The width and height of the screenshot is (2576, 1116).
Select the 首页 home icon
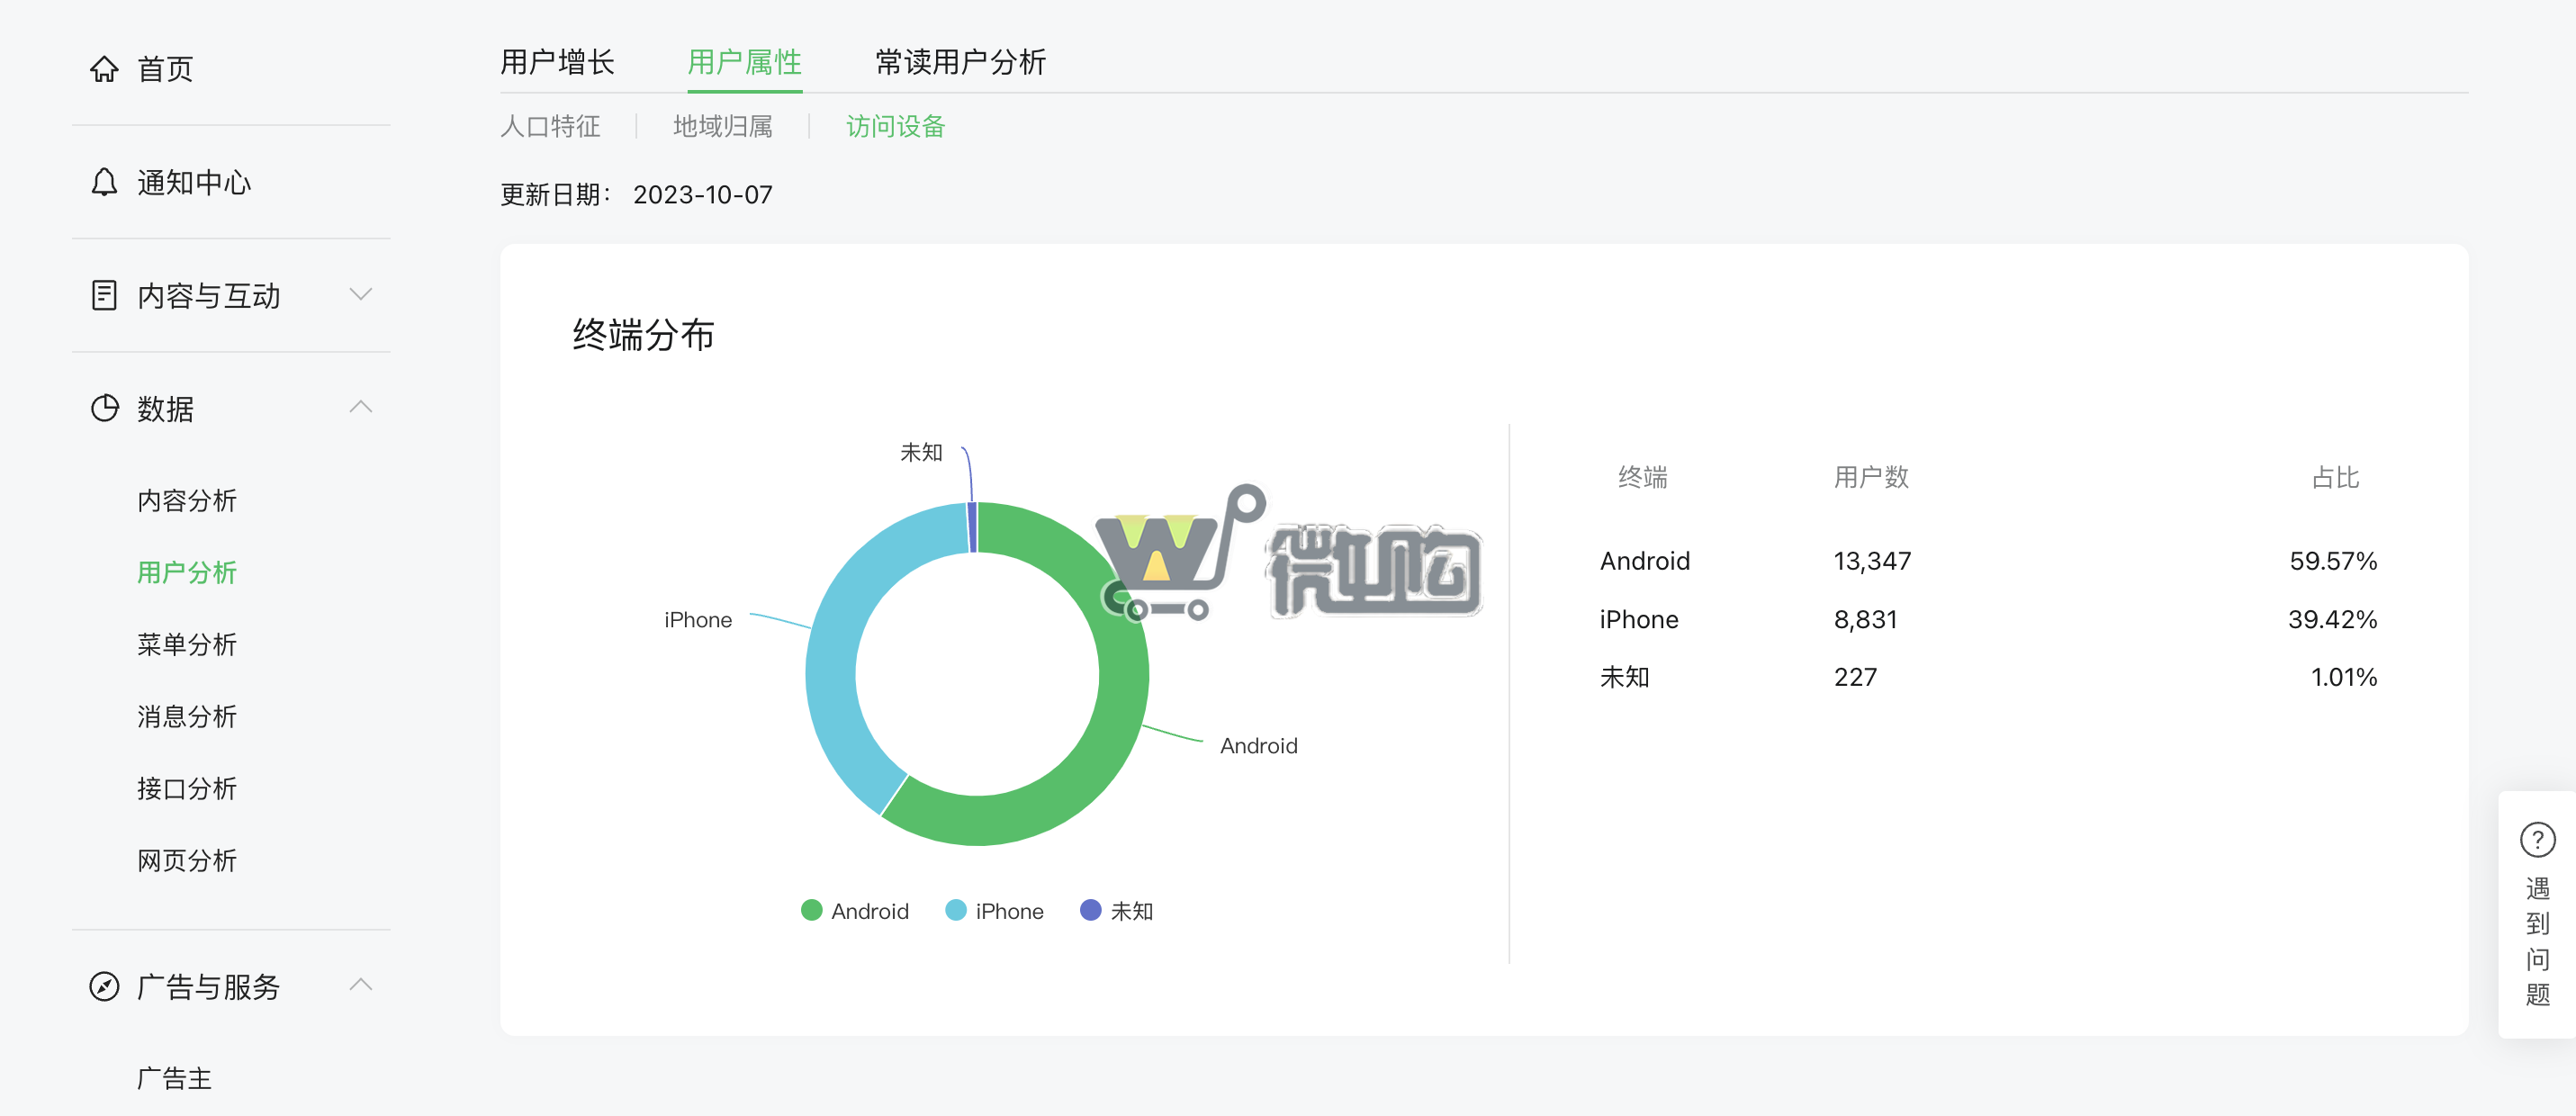point(106,68)
